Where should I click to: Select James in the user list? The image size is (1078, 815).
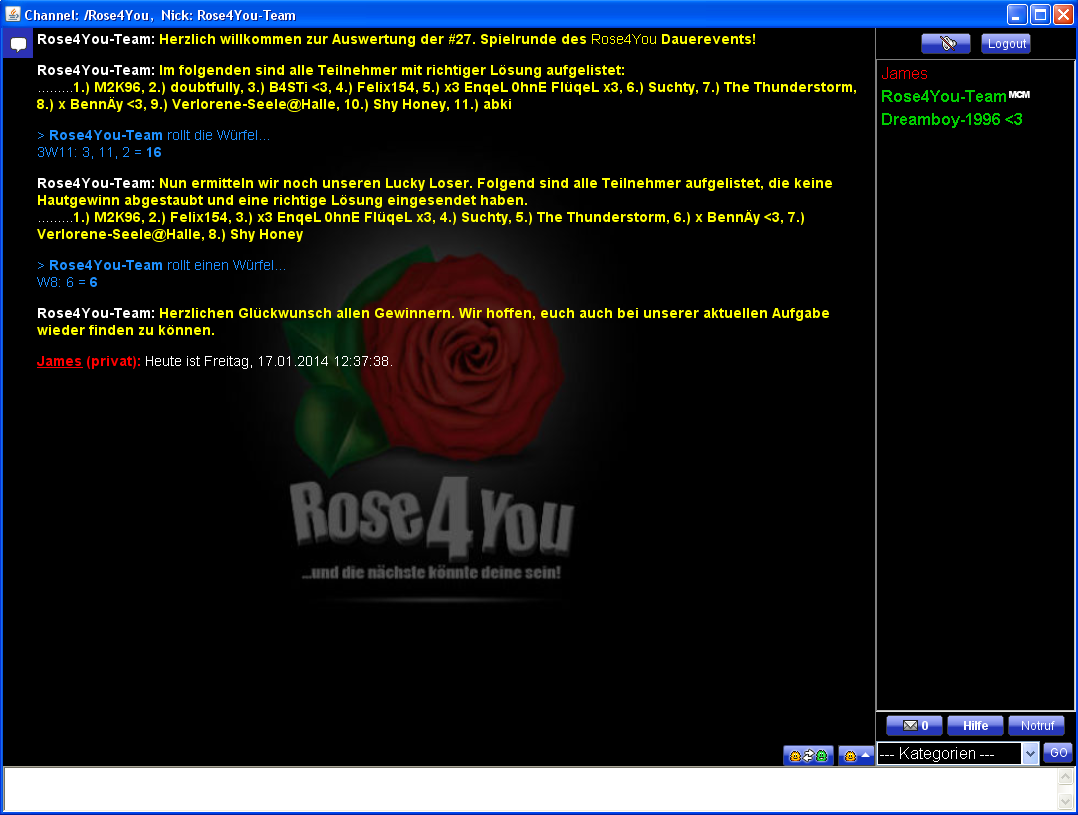(904, 74)
